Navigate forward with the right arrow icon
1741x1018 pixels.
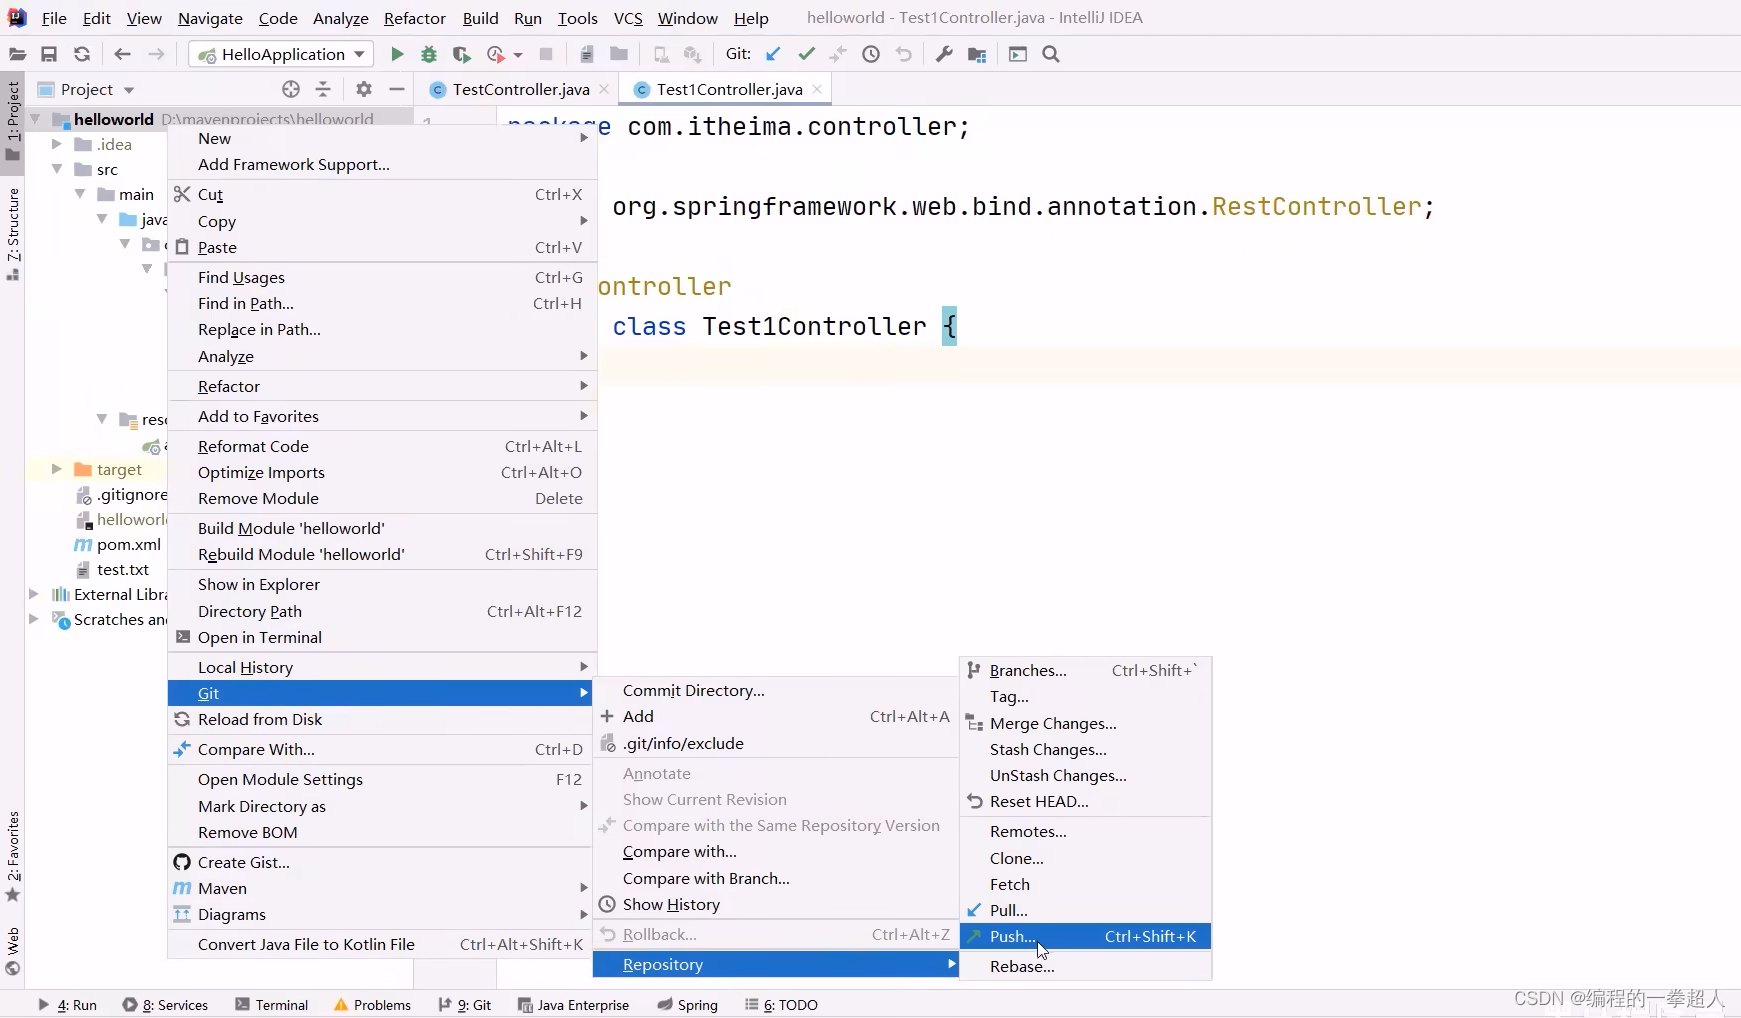coord(156,54)
